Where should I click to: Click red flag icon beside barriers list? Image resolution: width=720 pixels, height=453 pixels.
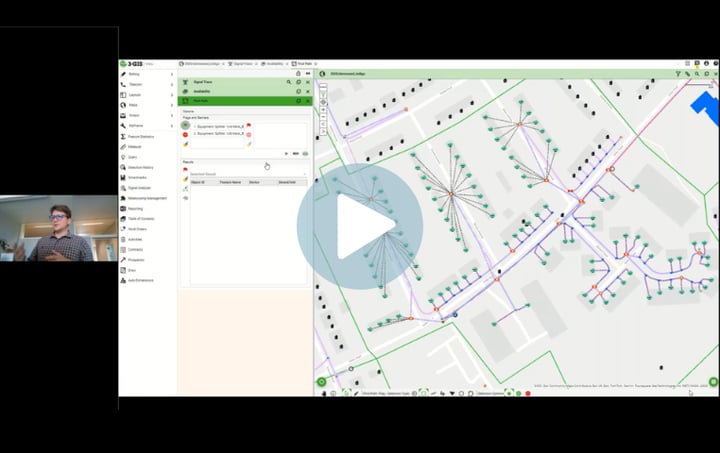coord(249,125)
